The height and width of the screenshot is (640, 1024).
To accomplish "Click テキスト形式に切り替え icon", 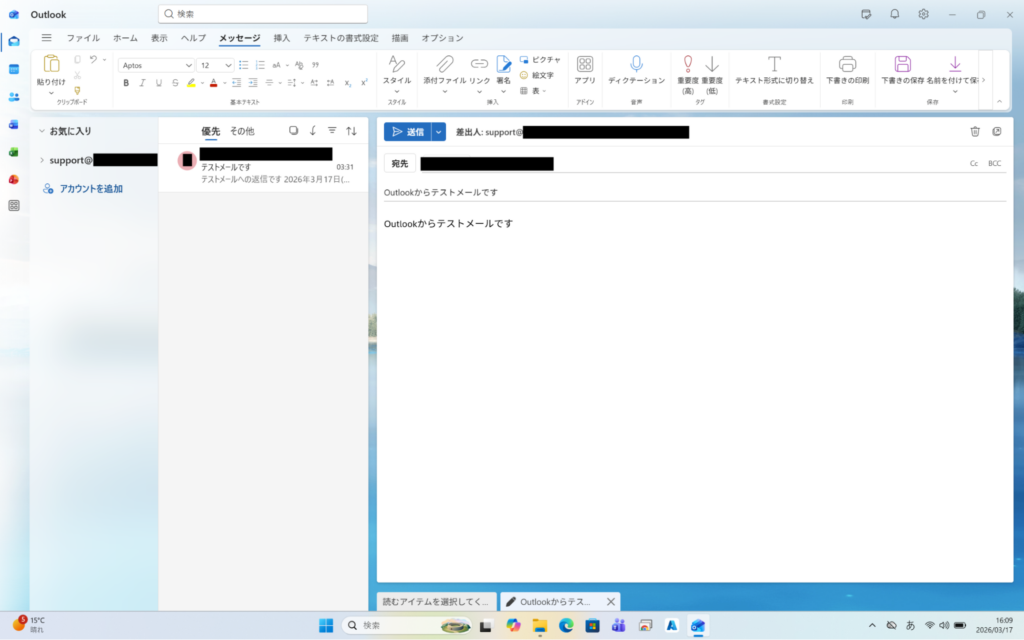I will 774,64.
